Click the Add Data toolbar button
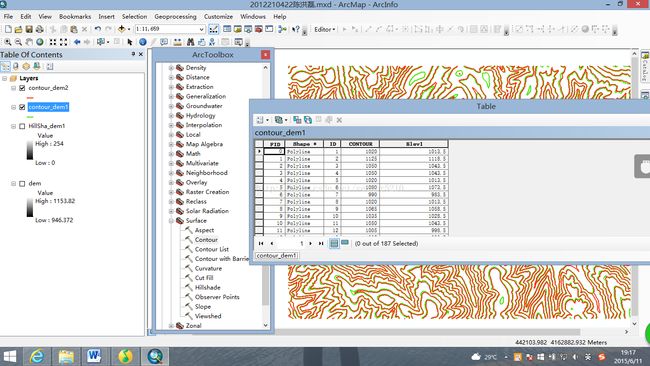Image resolution: width=650 pixels, height=366 pixels. click(x=122, y=29)
